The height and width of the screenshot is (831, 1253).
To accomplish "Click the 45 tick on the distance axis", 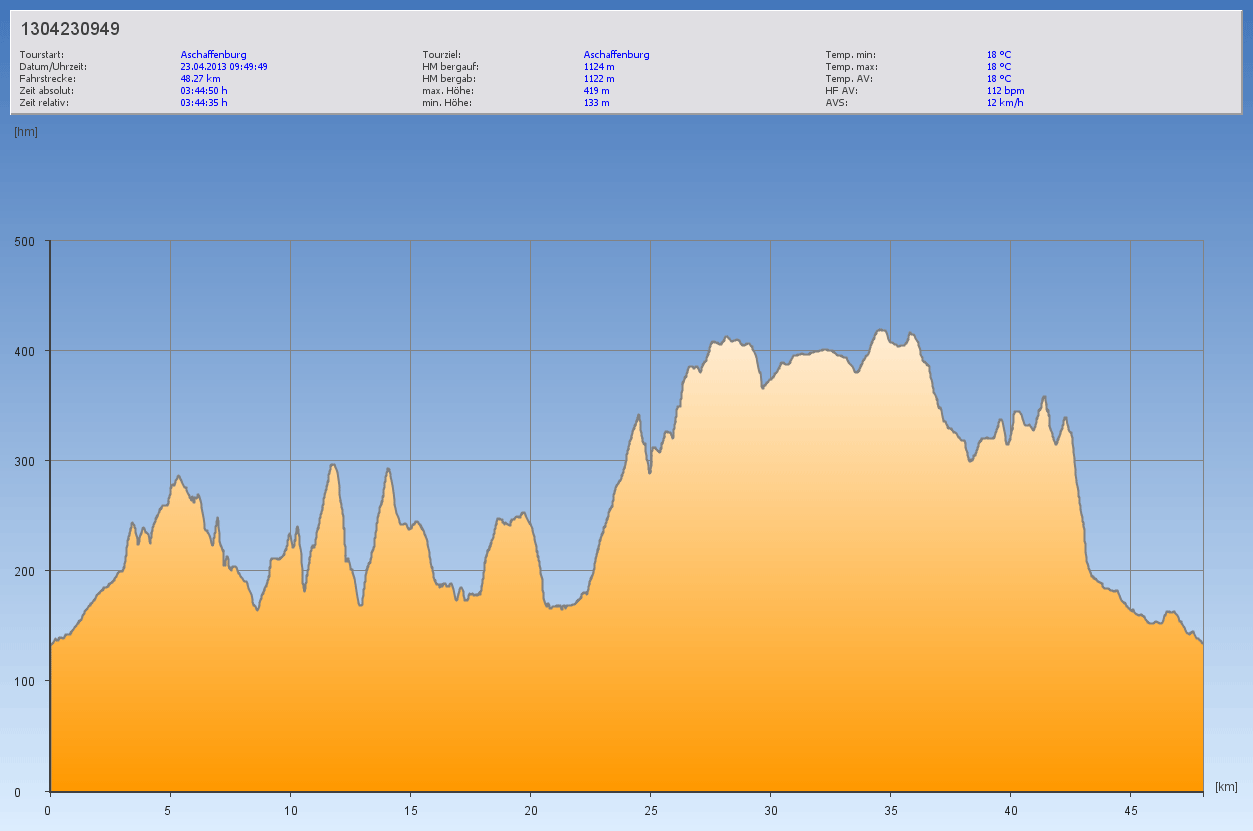I will [1130, 810].
